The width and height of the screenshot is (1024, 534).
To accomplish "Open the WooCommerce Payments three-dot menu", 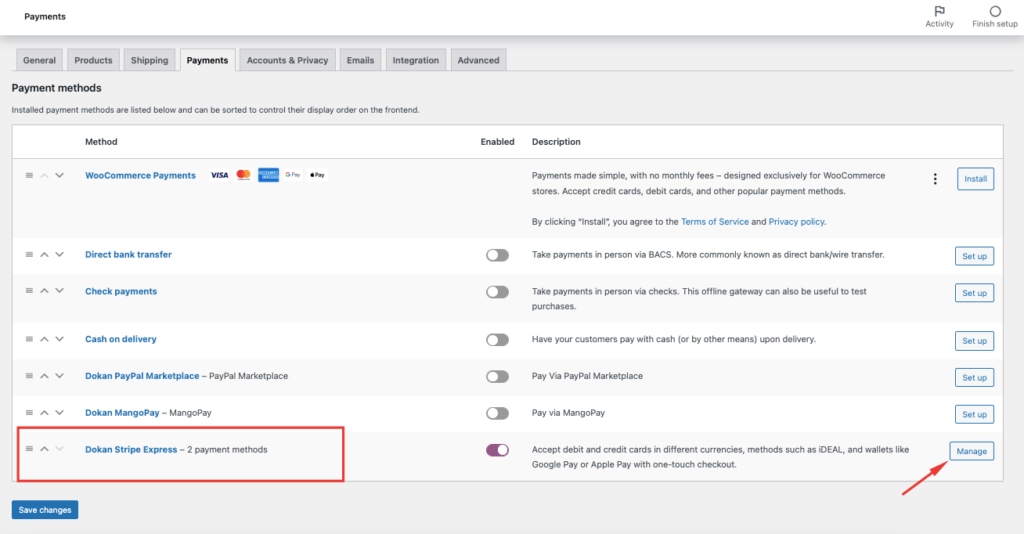I will click(x=935, y=179).
